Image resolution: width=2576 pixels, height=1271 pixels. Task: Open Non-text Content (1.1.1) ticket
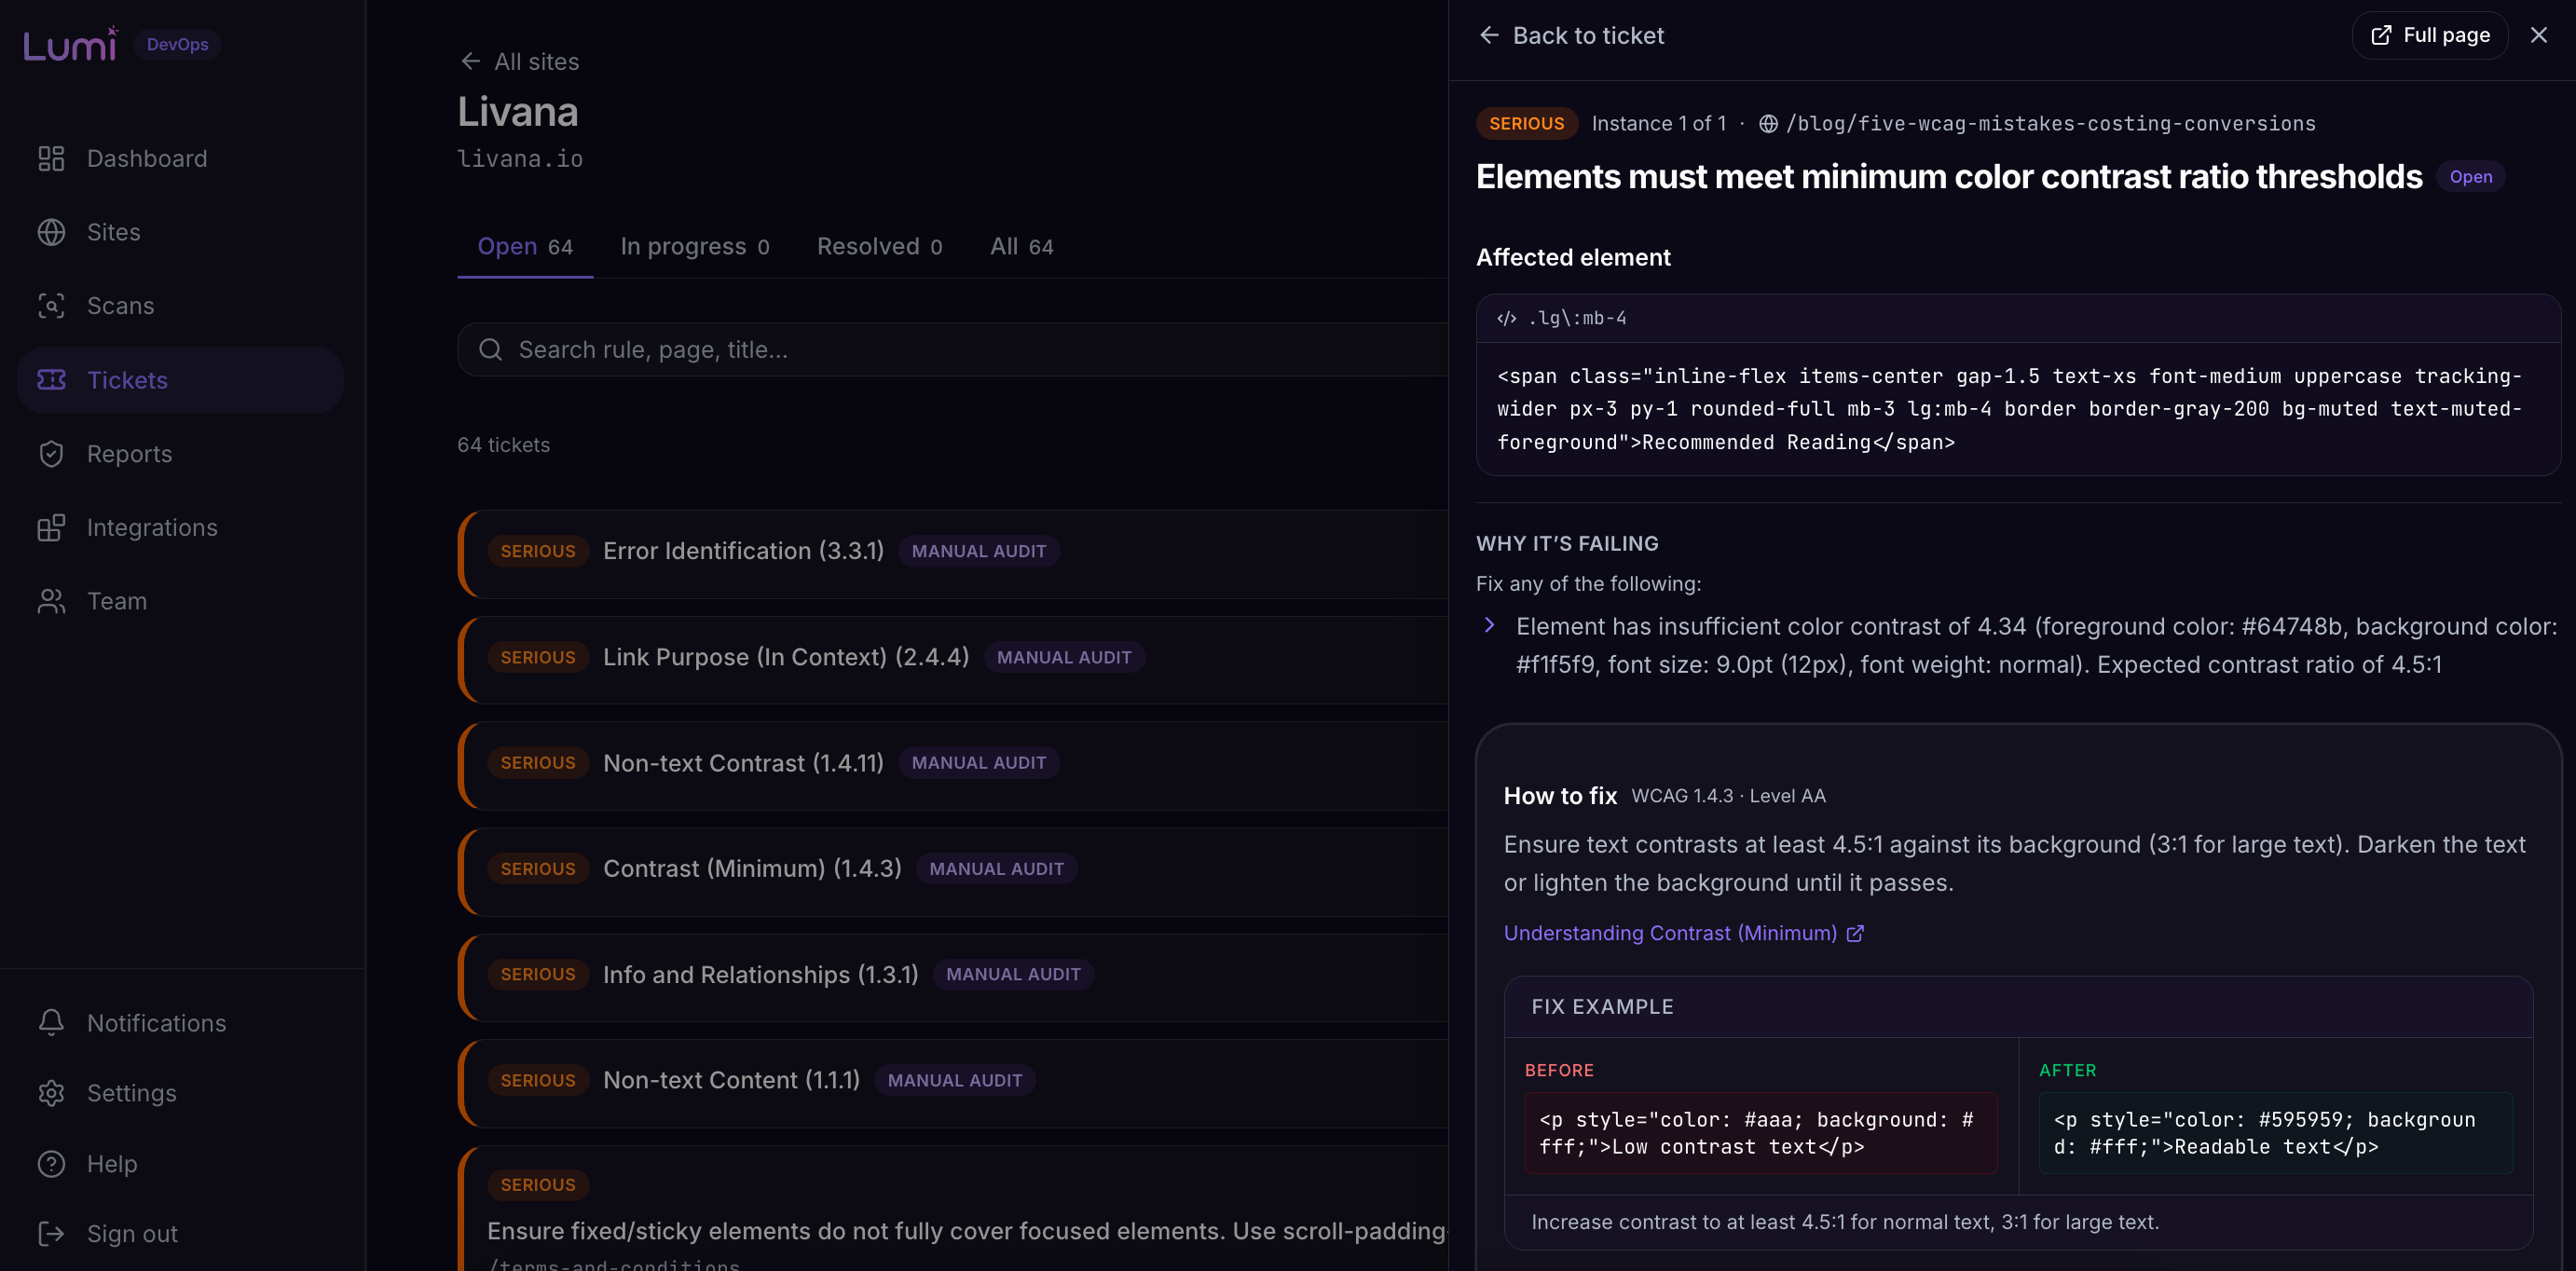(955, 1083)
